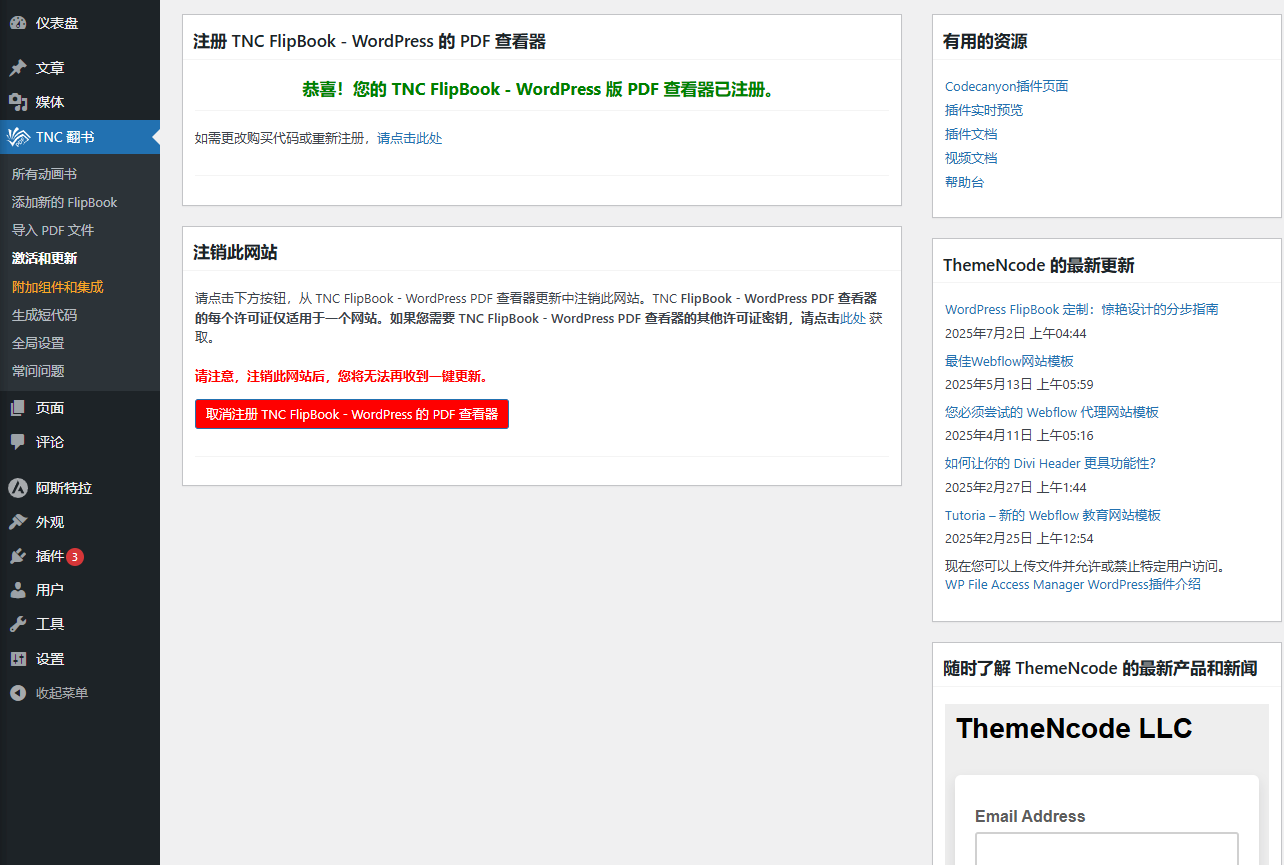The width and height of the screenshot is (1284, 865).
Task: Click the 有用的资源 panel heading
Action: pyautogui.click(x=985, y=41)
